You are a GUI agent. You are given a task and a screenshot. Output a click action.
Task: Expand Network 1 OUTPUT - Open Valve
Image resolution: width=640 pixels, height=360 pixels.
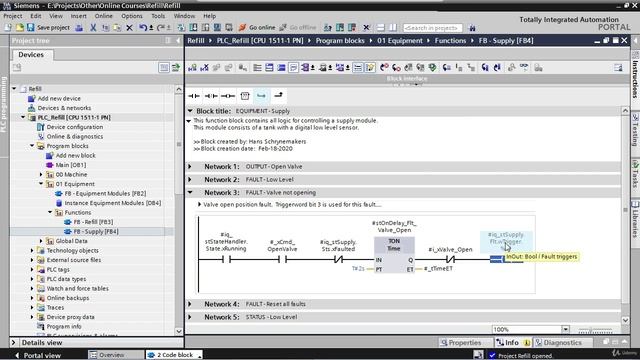click(x=190, y=167)
